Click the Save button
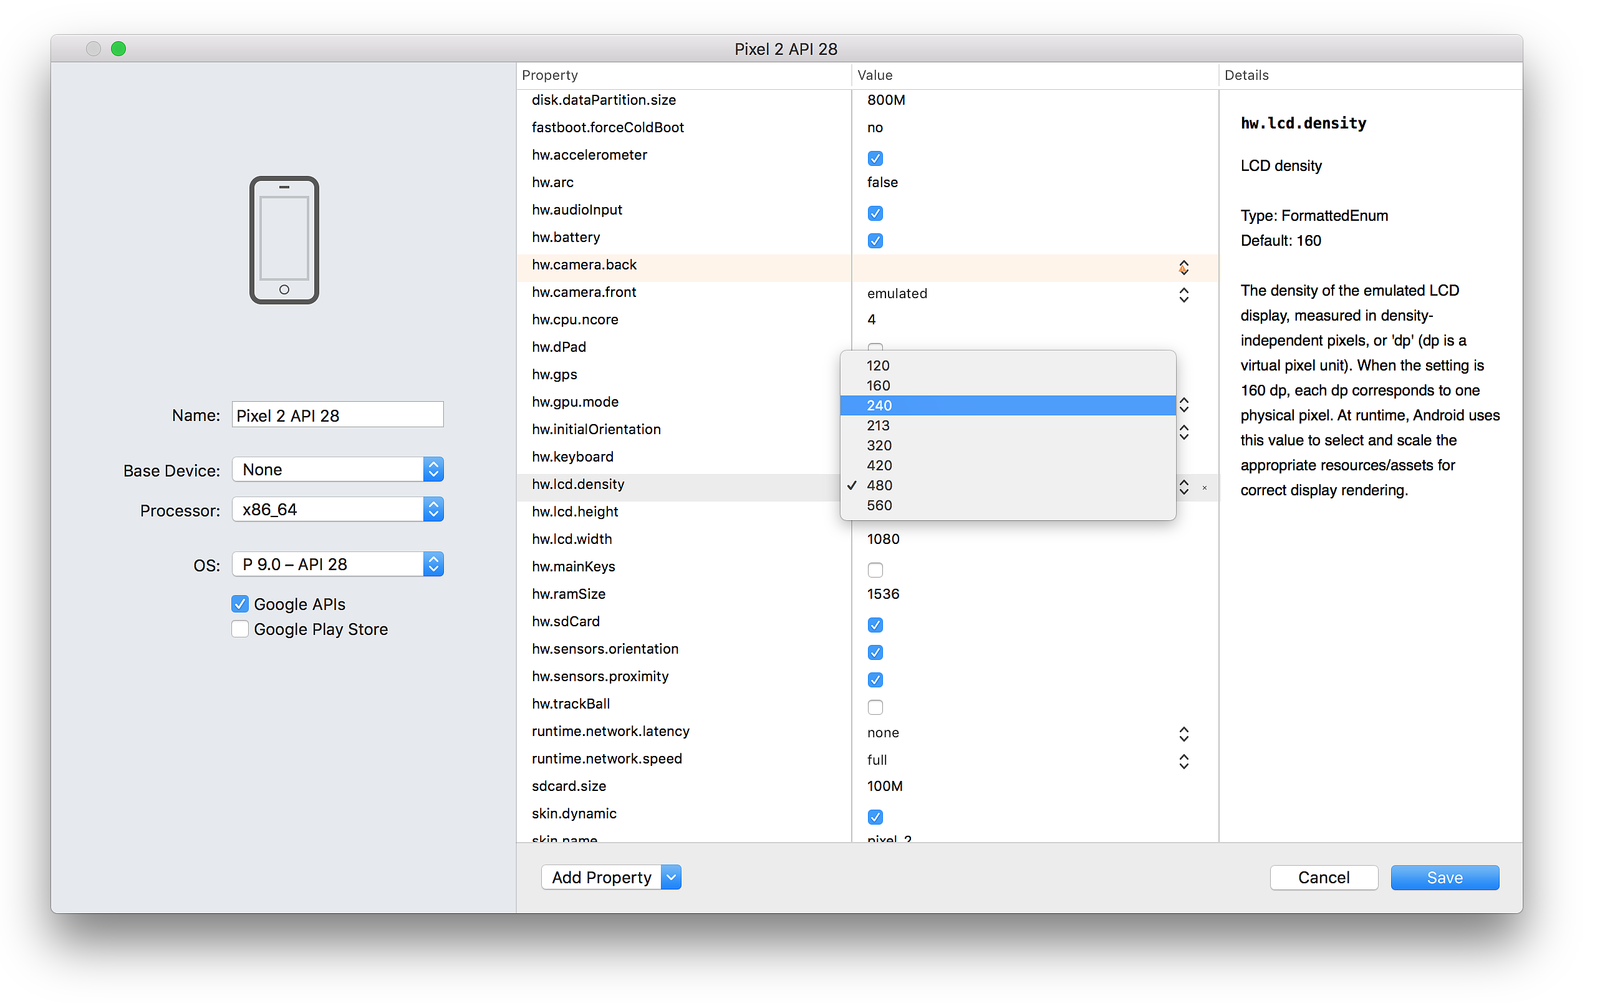 [x=1445, y=877]
